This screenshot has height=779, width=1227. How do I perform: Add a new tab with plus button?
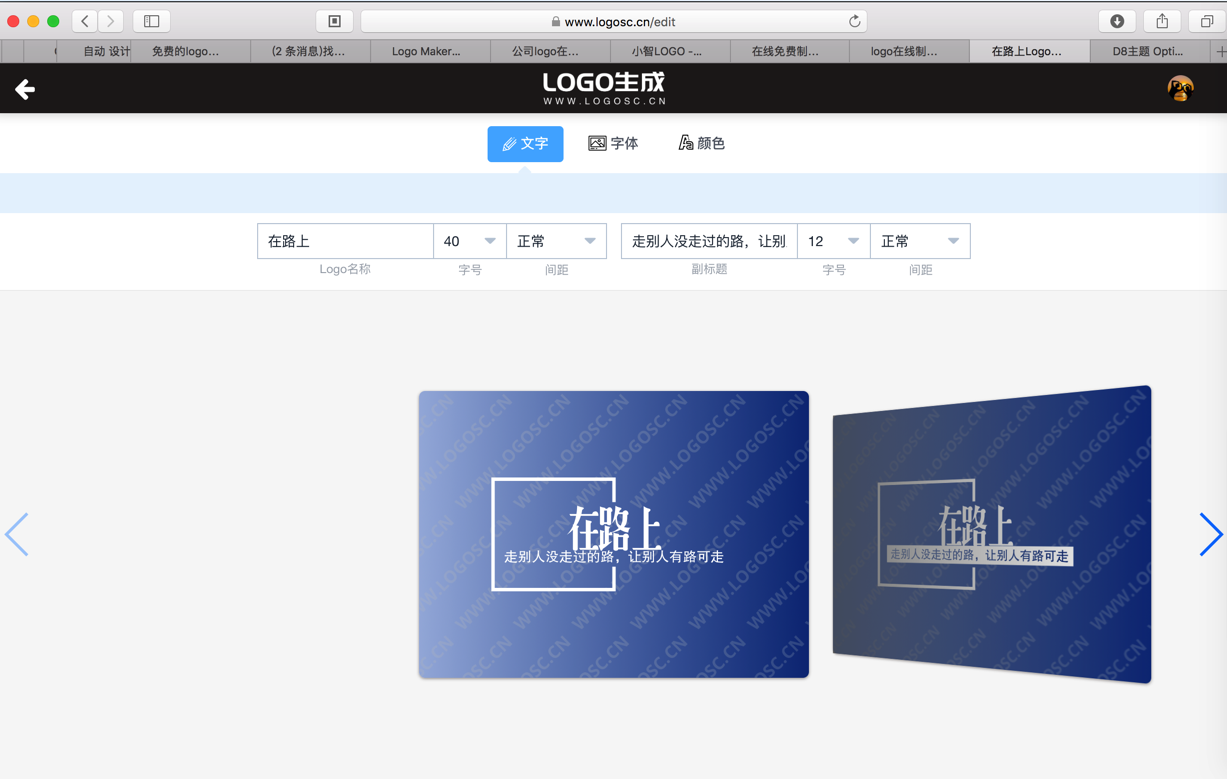point(1220,51)
